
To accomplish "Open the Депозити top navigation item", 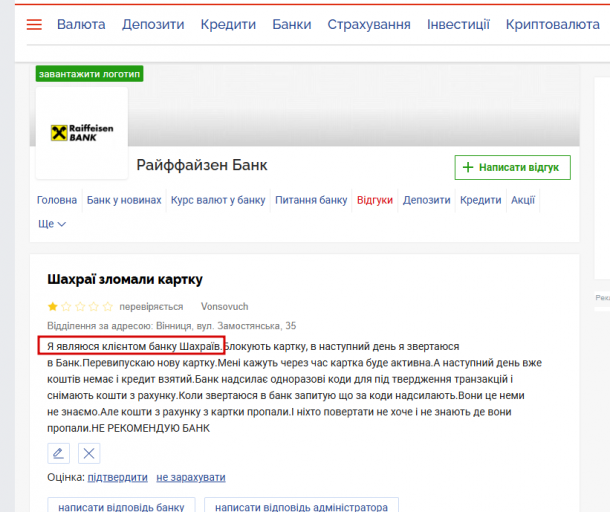I will [x=153, y=24].
